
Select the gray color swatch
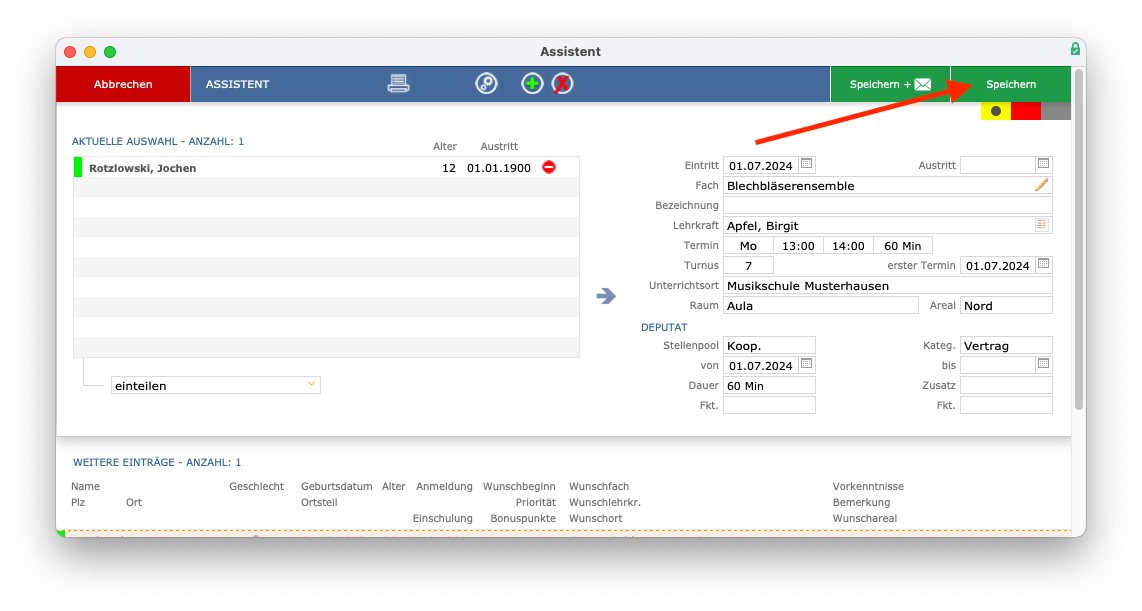[x=1056, y=111]
